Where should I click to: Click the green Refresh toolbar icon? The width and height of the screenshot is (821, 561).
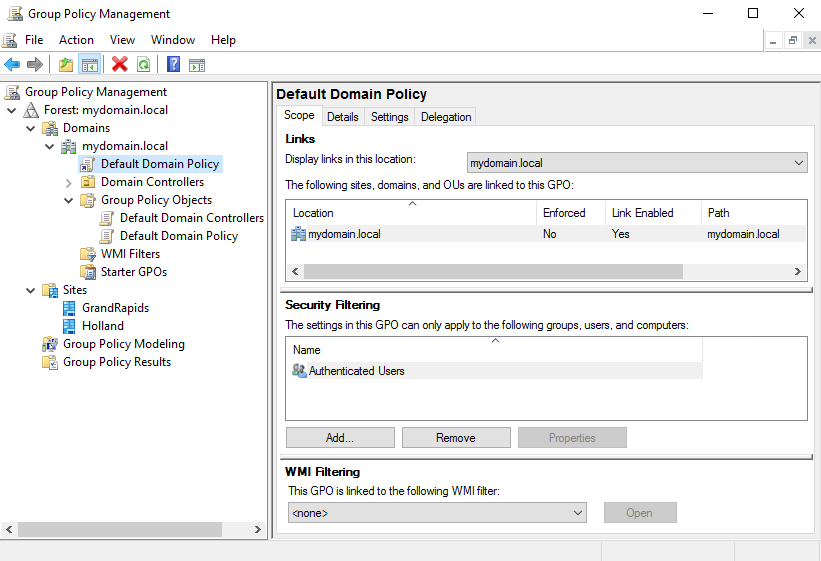144,65
